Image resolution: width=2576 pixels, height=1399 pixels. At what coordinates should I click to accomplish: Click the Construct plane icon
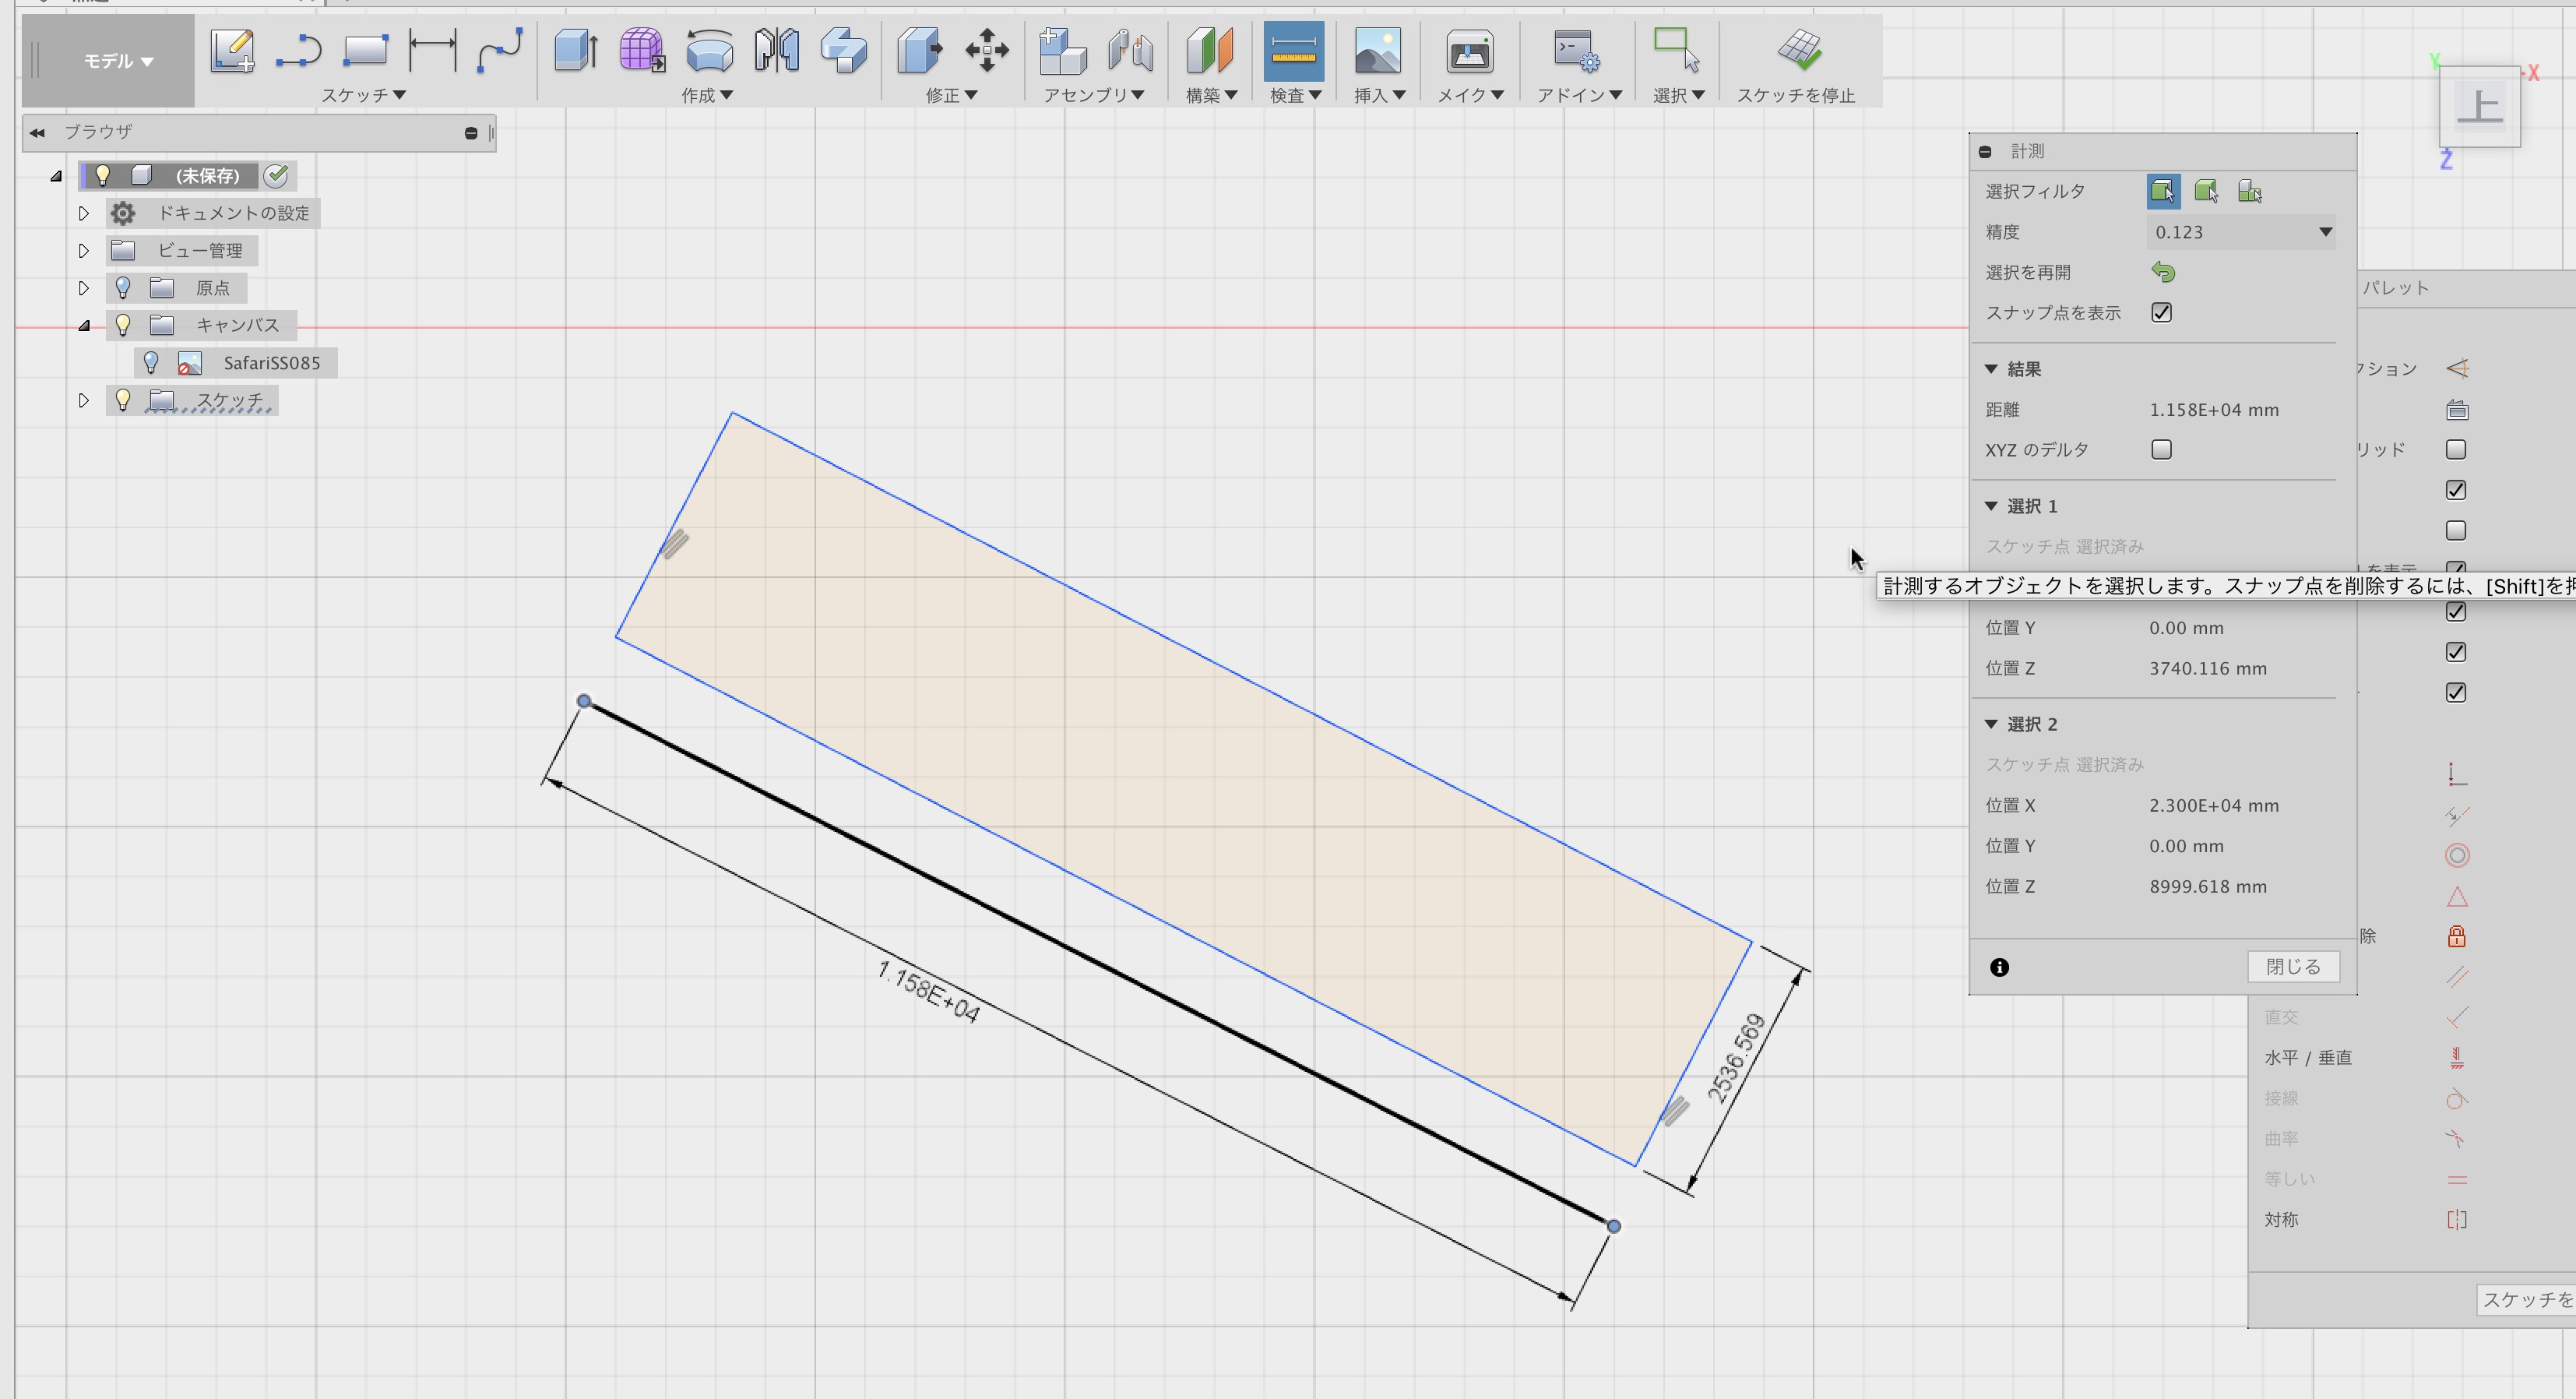tap(1210, 50)
